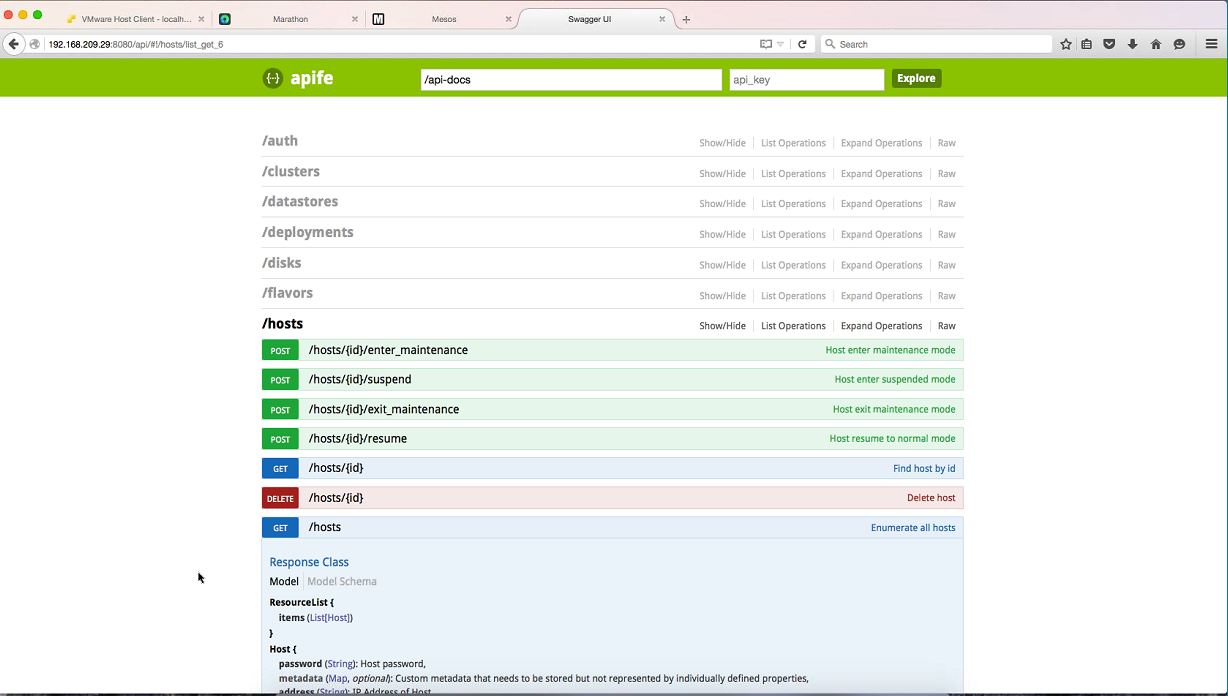This screenshot has width=1228, height=696.
Task: Switch to the Marathon browser tab
Action: pos(290,19)
